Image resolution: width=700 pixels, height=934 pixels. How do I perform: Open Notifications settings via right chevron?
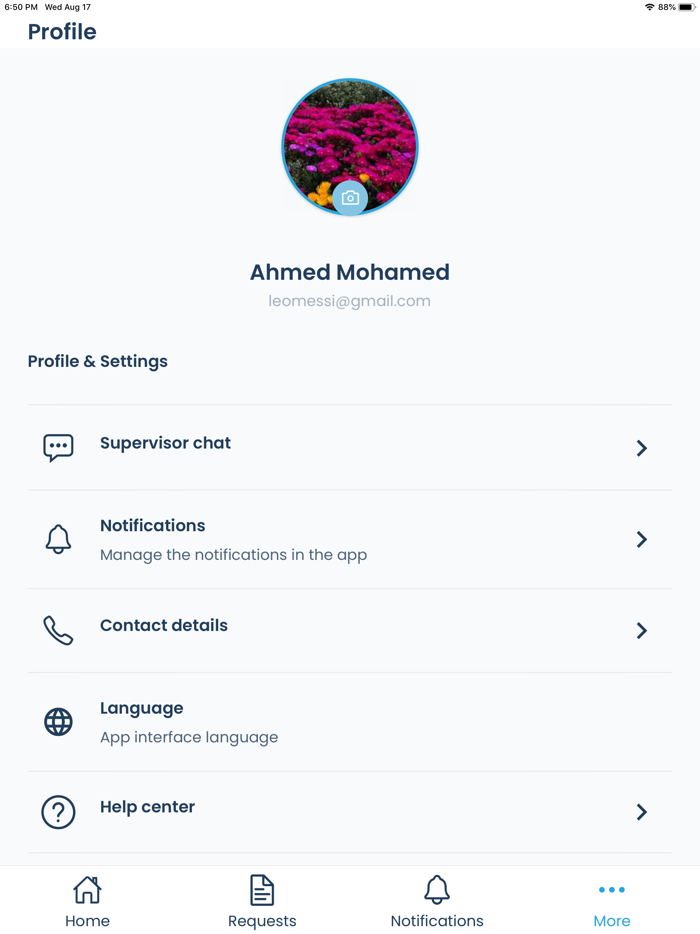tap(642, 539)
